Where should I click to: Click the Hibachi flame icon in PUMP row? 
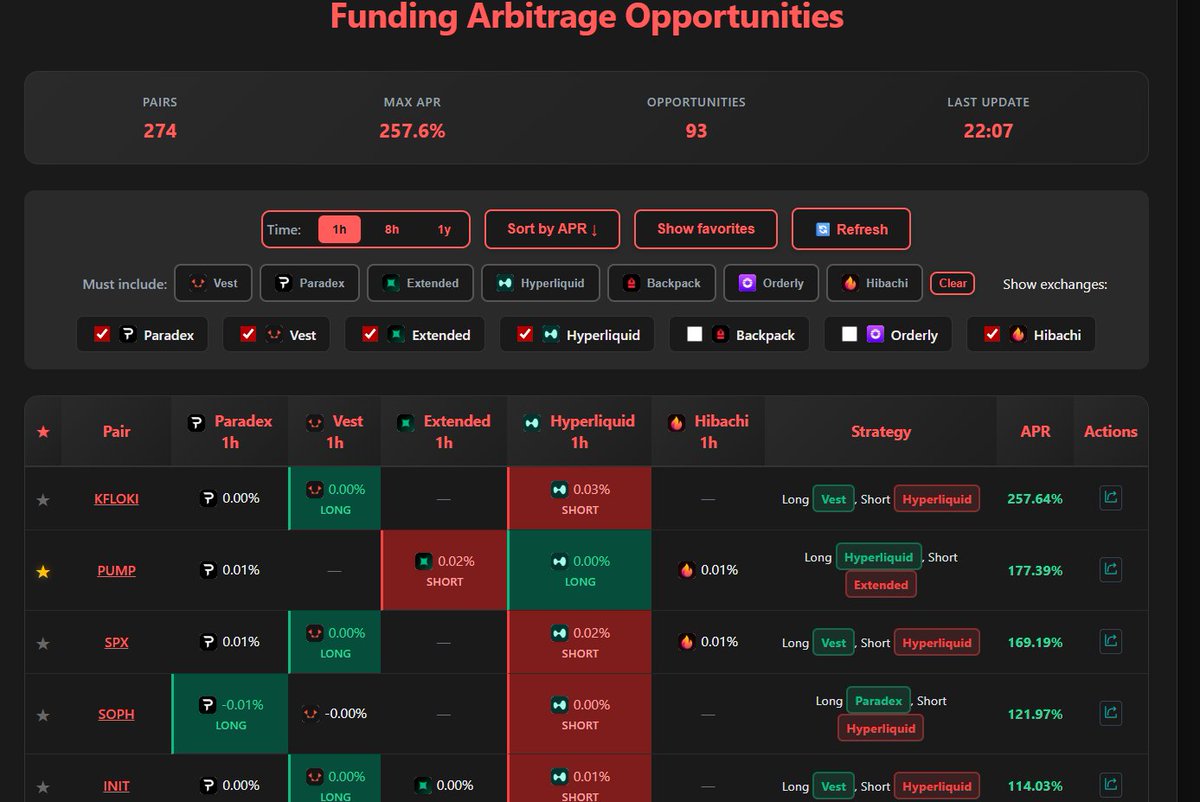point(686,570)
